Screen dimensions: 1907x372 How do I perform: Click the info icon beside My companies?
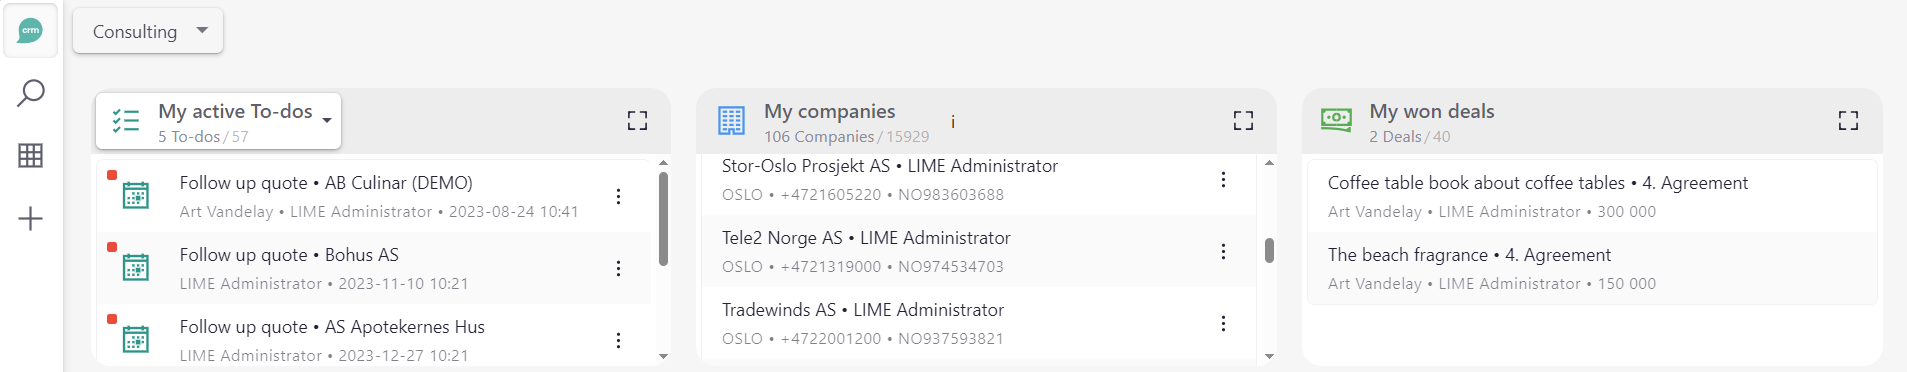[953, 121]
